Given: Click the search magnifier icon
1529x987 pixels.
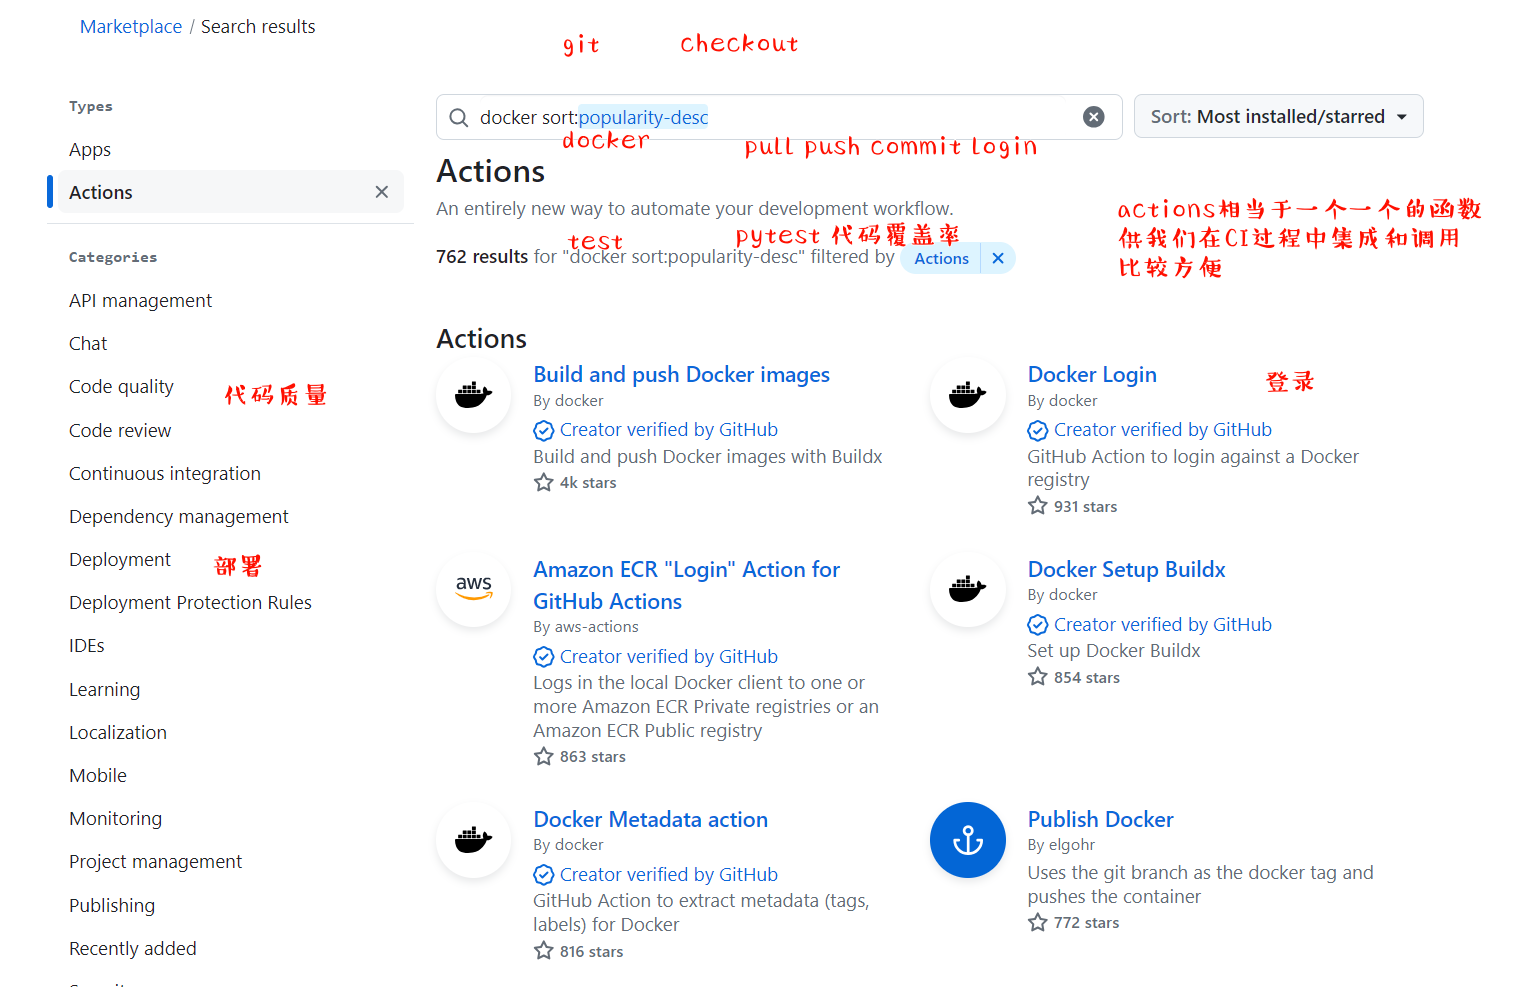Looking at the screenshot, I should (x=459, y=118).
